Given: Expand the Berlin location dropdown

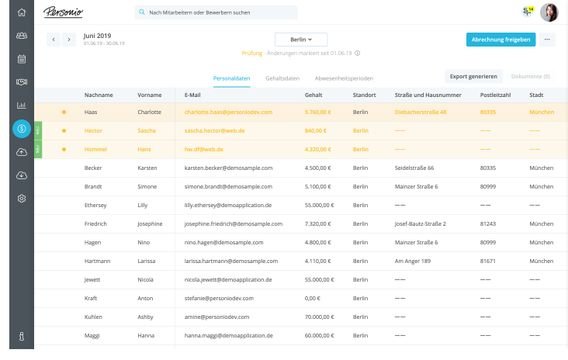Looking at the screenshot, I should pos(301,39).
